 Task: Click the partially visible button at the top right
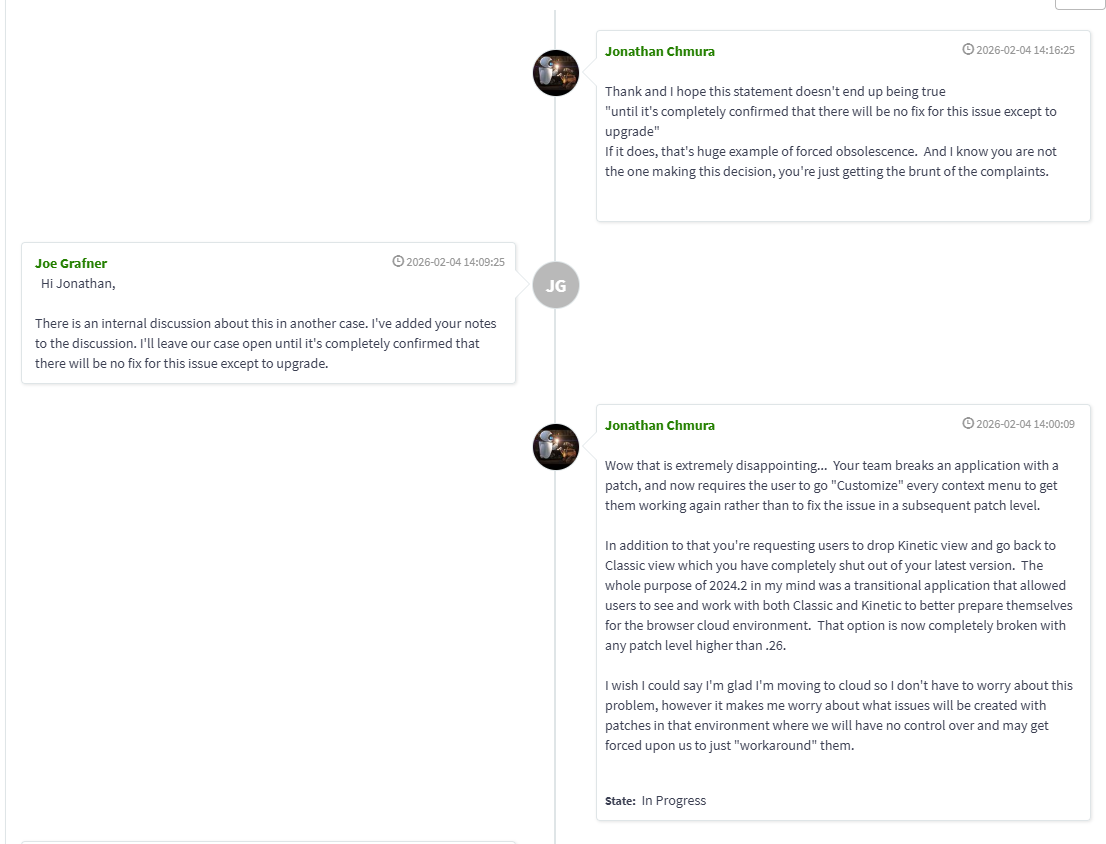click(1079, 4)
